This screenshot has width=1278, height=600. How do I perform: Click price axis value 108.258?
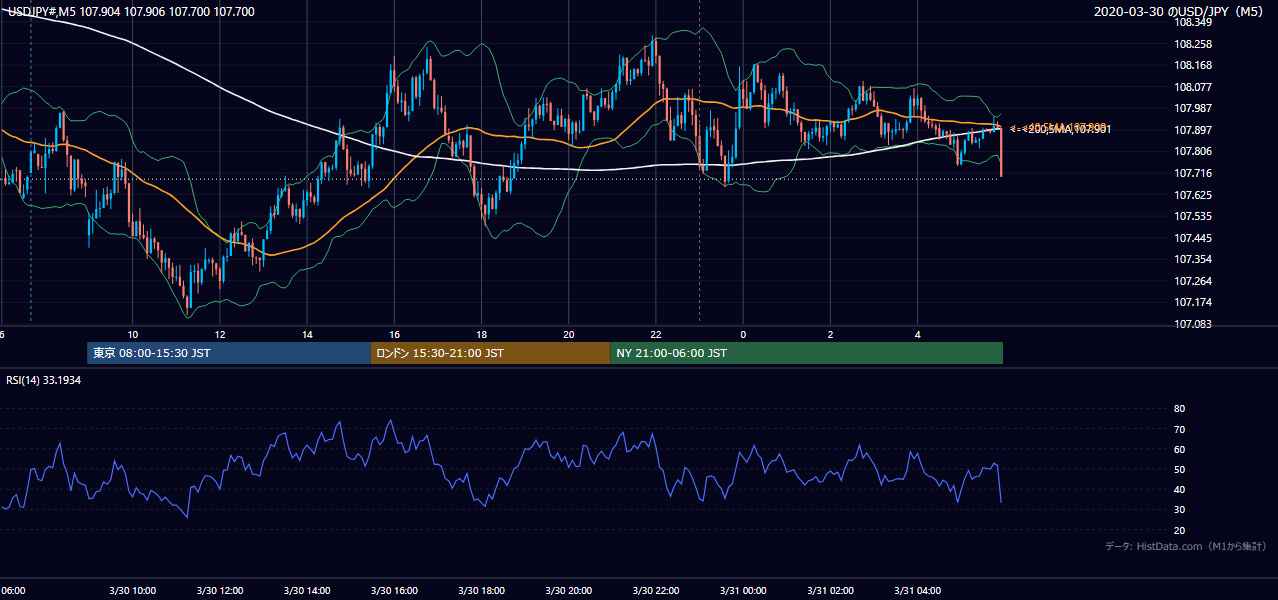click(x=1192, y=44)
